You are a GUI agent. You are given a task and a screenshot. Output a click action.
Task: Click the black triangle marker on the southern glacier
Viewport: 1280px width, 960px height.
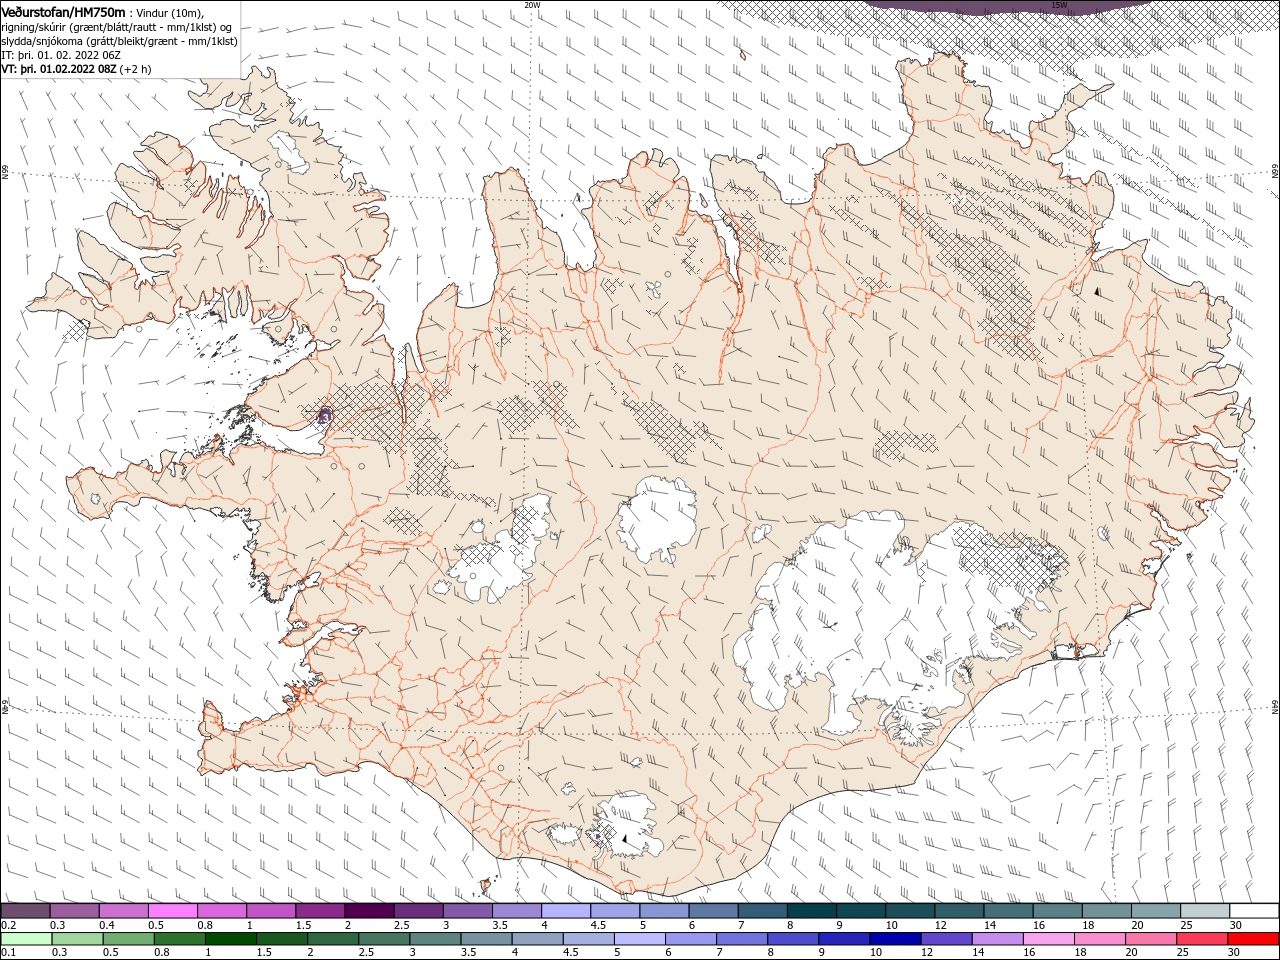coord(625,840)
